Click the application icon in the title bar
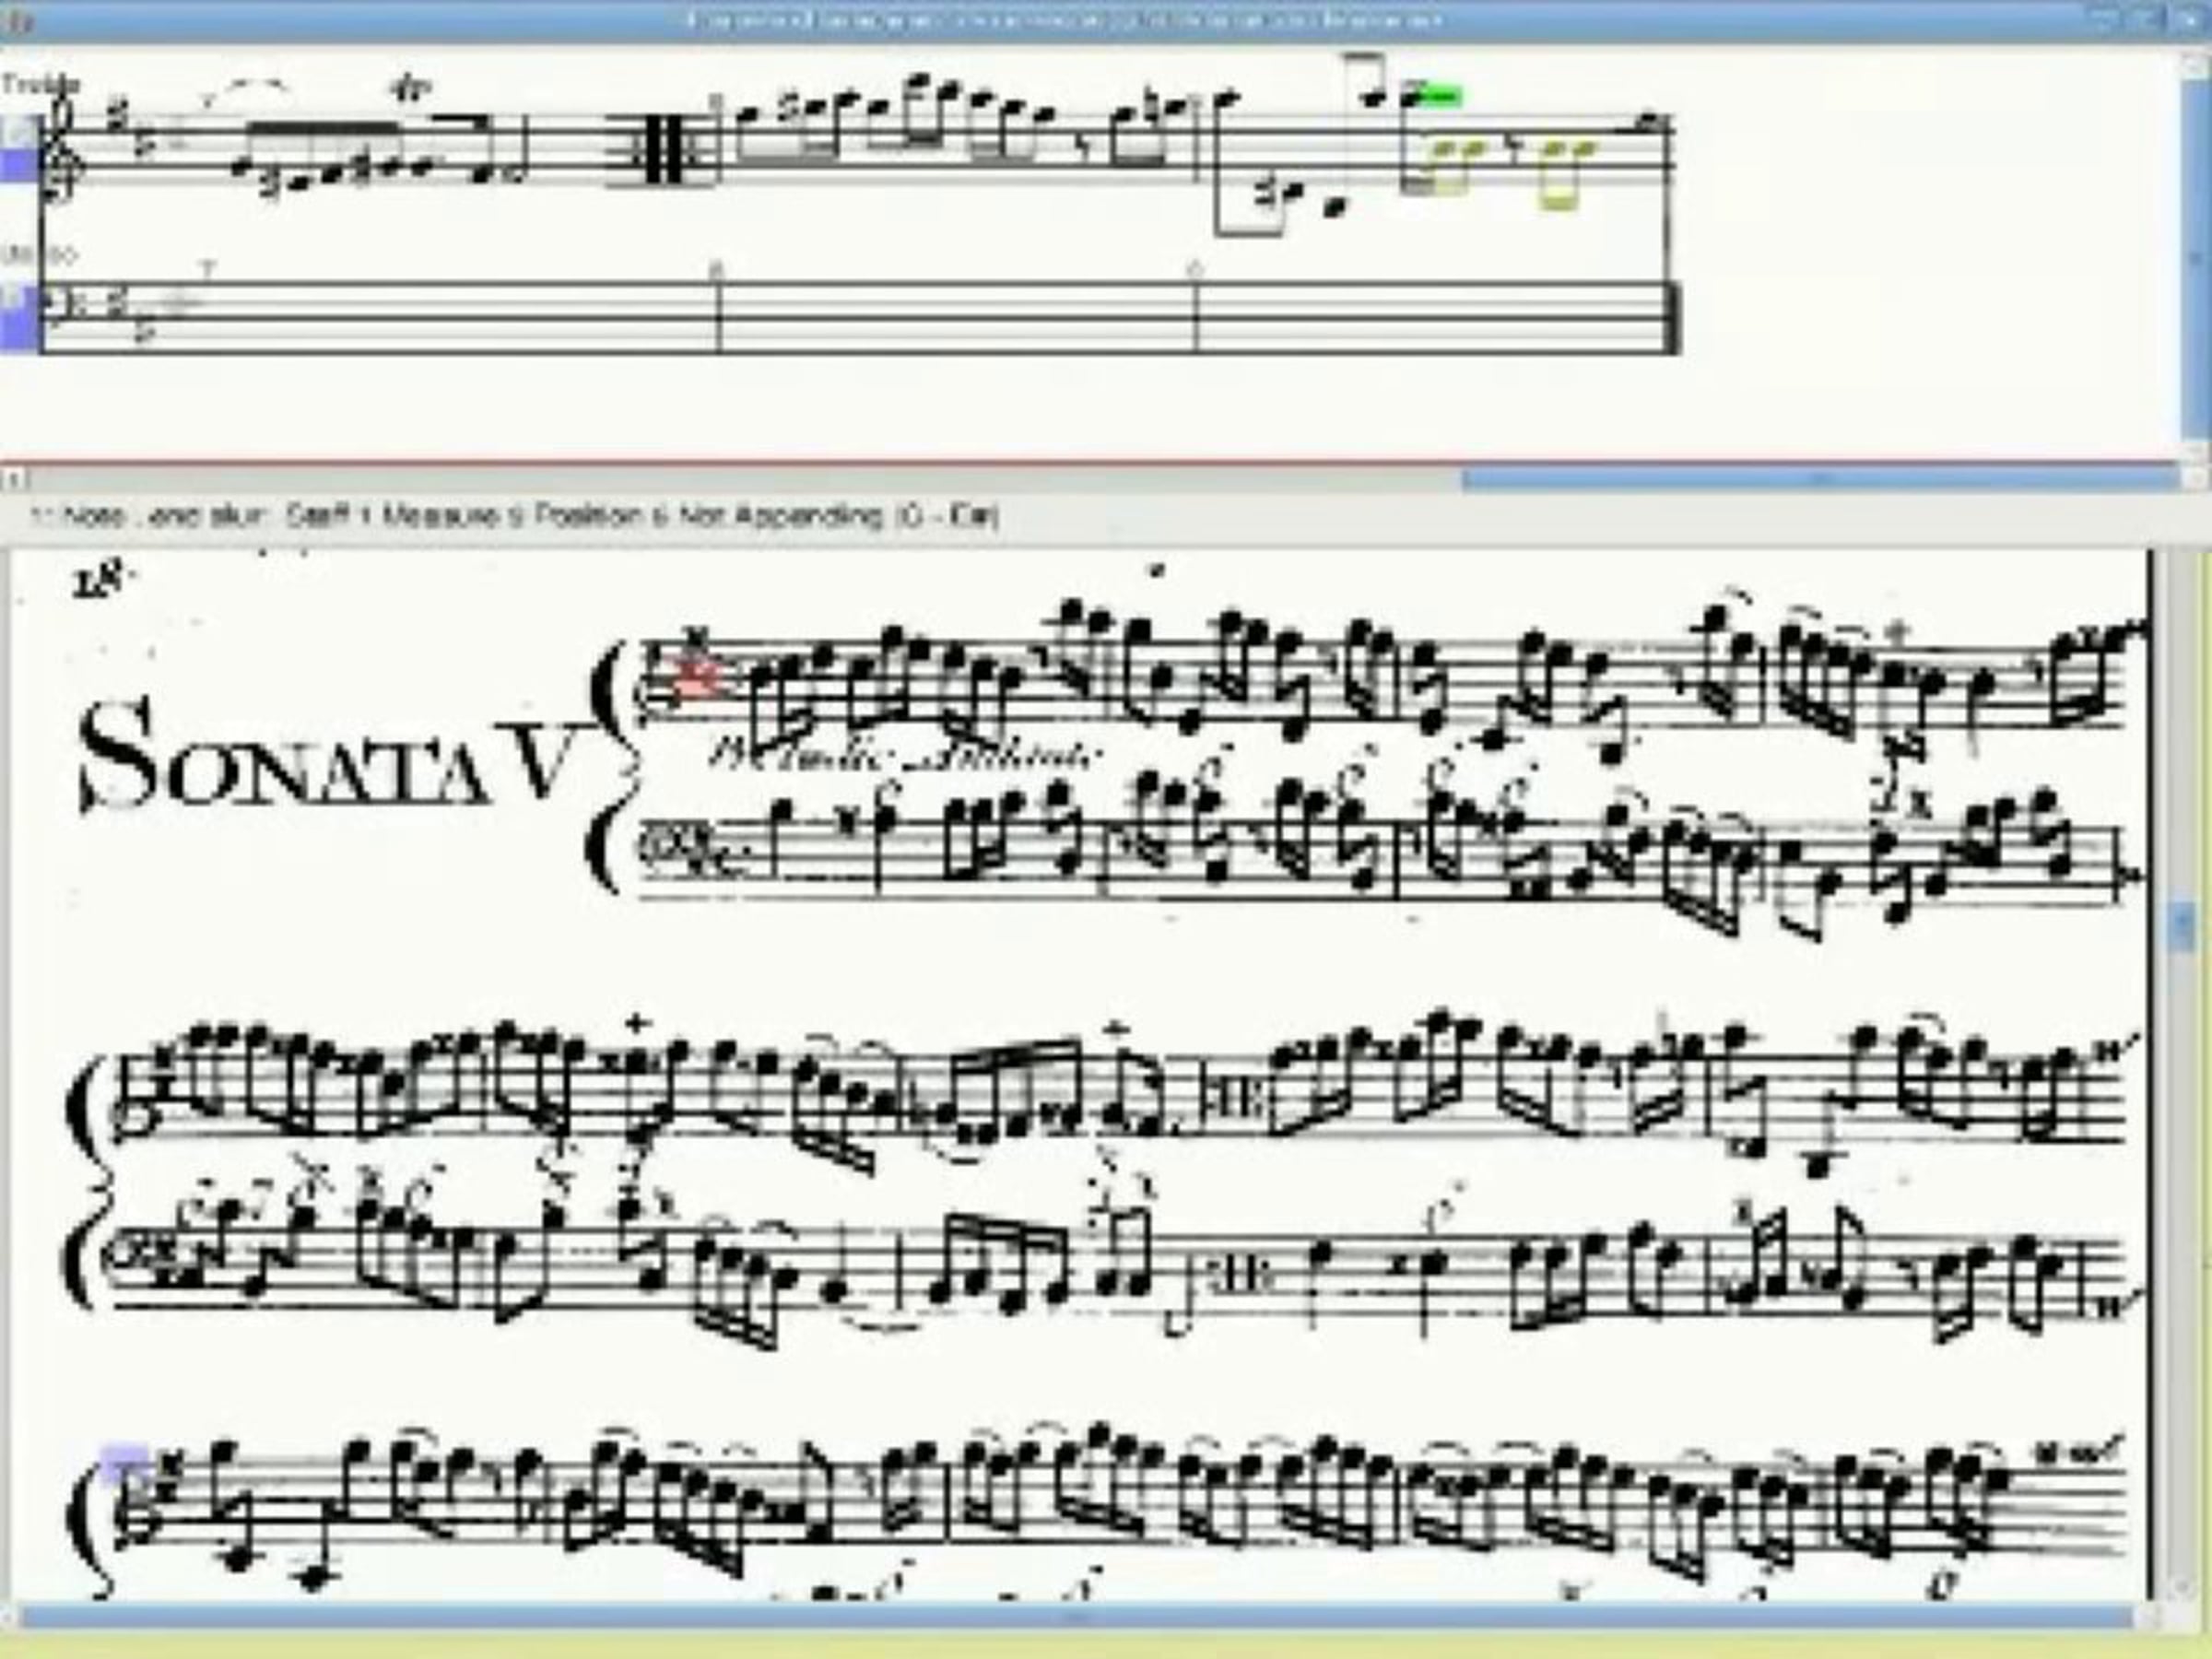 pos(17,20)
